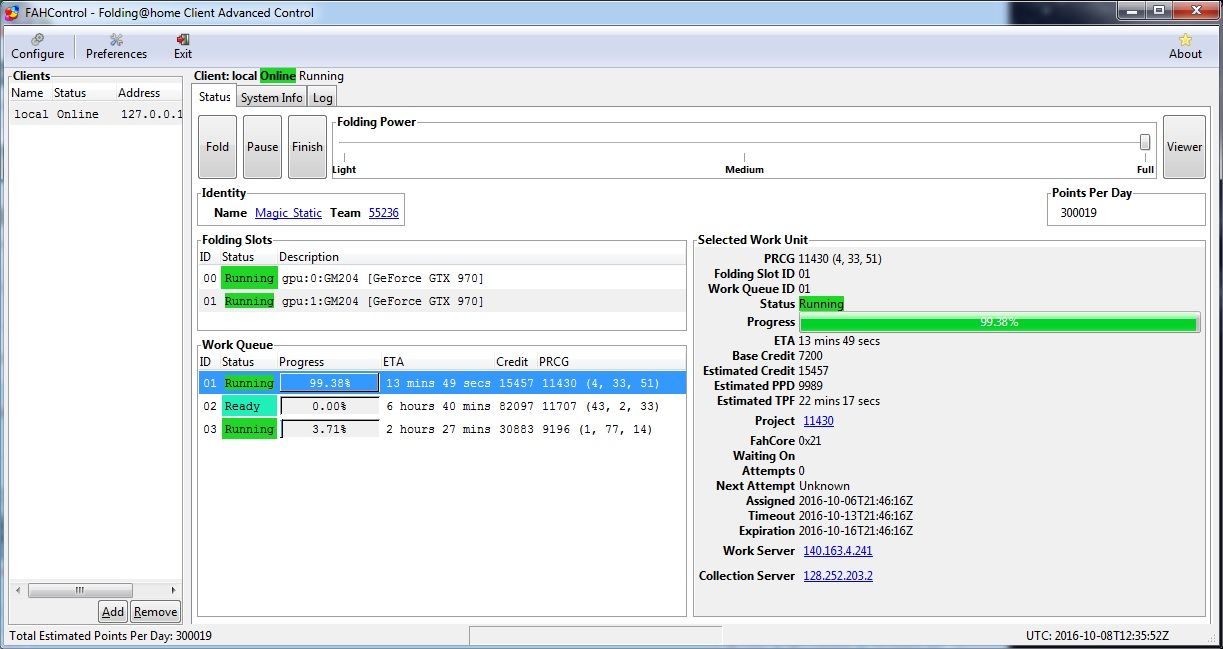Open Collection Server 128.252.203.2 link
1223x649 pixels.
pyautogui.click(x=837, y=576)
